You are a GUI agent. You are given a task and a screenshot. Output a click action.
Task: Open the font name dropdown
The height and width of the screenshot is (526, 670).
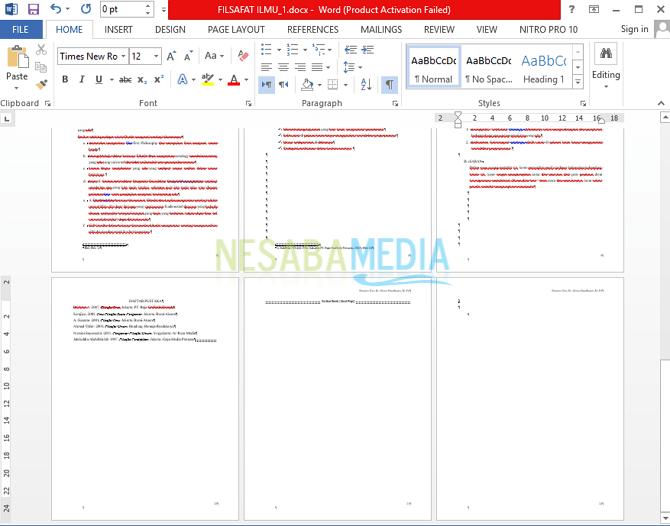pos(123,56)
